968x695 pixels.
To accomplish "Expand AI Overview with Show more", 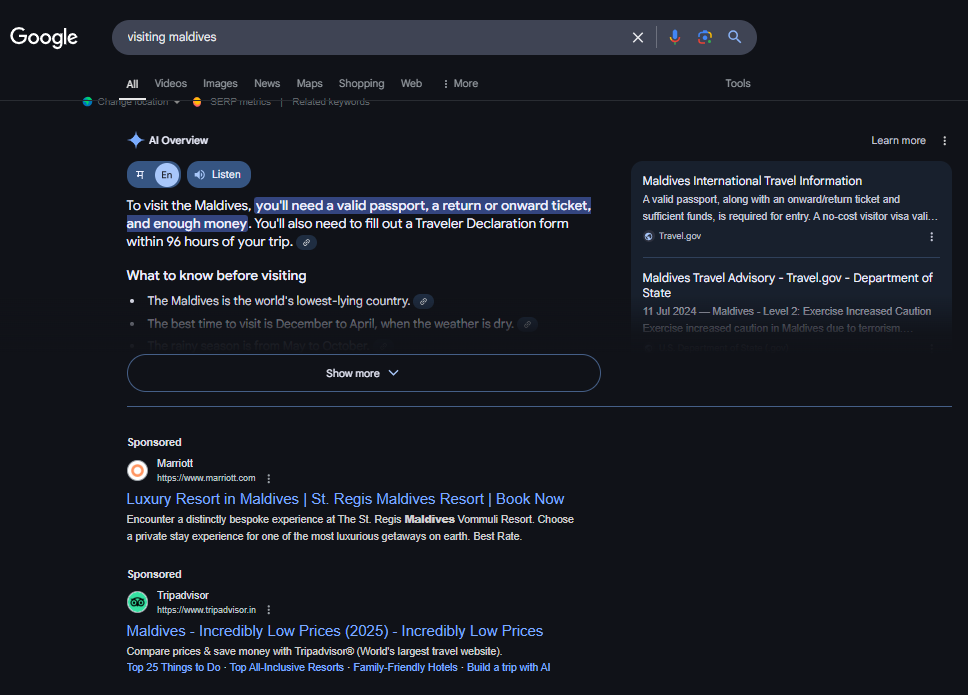I will click(364, 373).
